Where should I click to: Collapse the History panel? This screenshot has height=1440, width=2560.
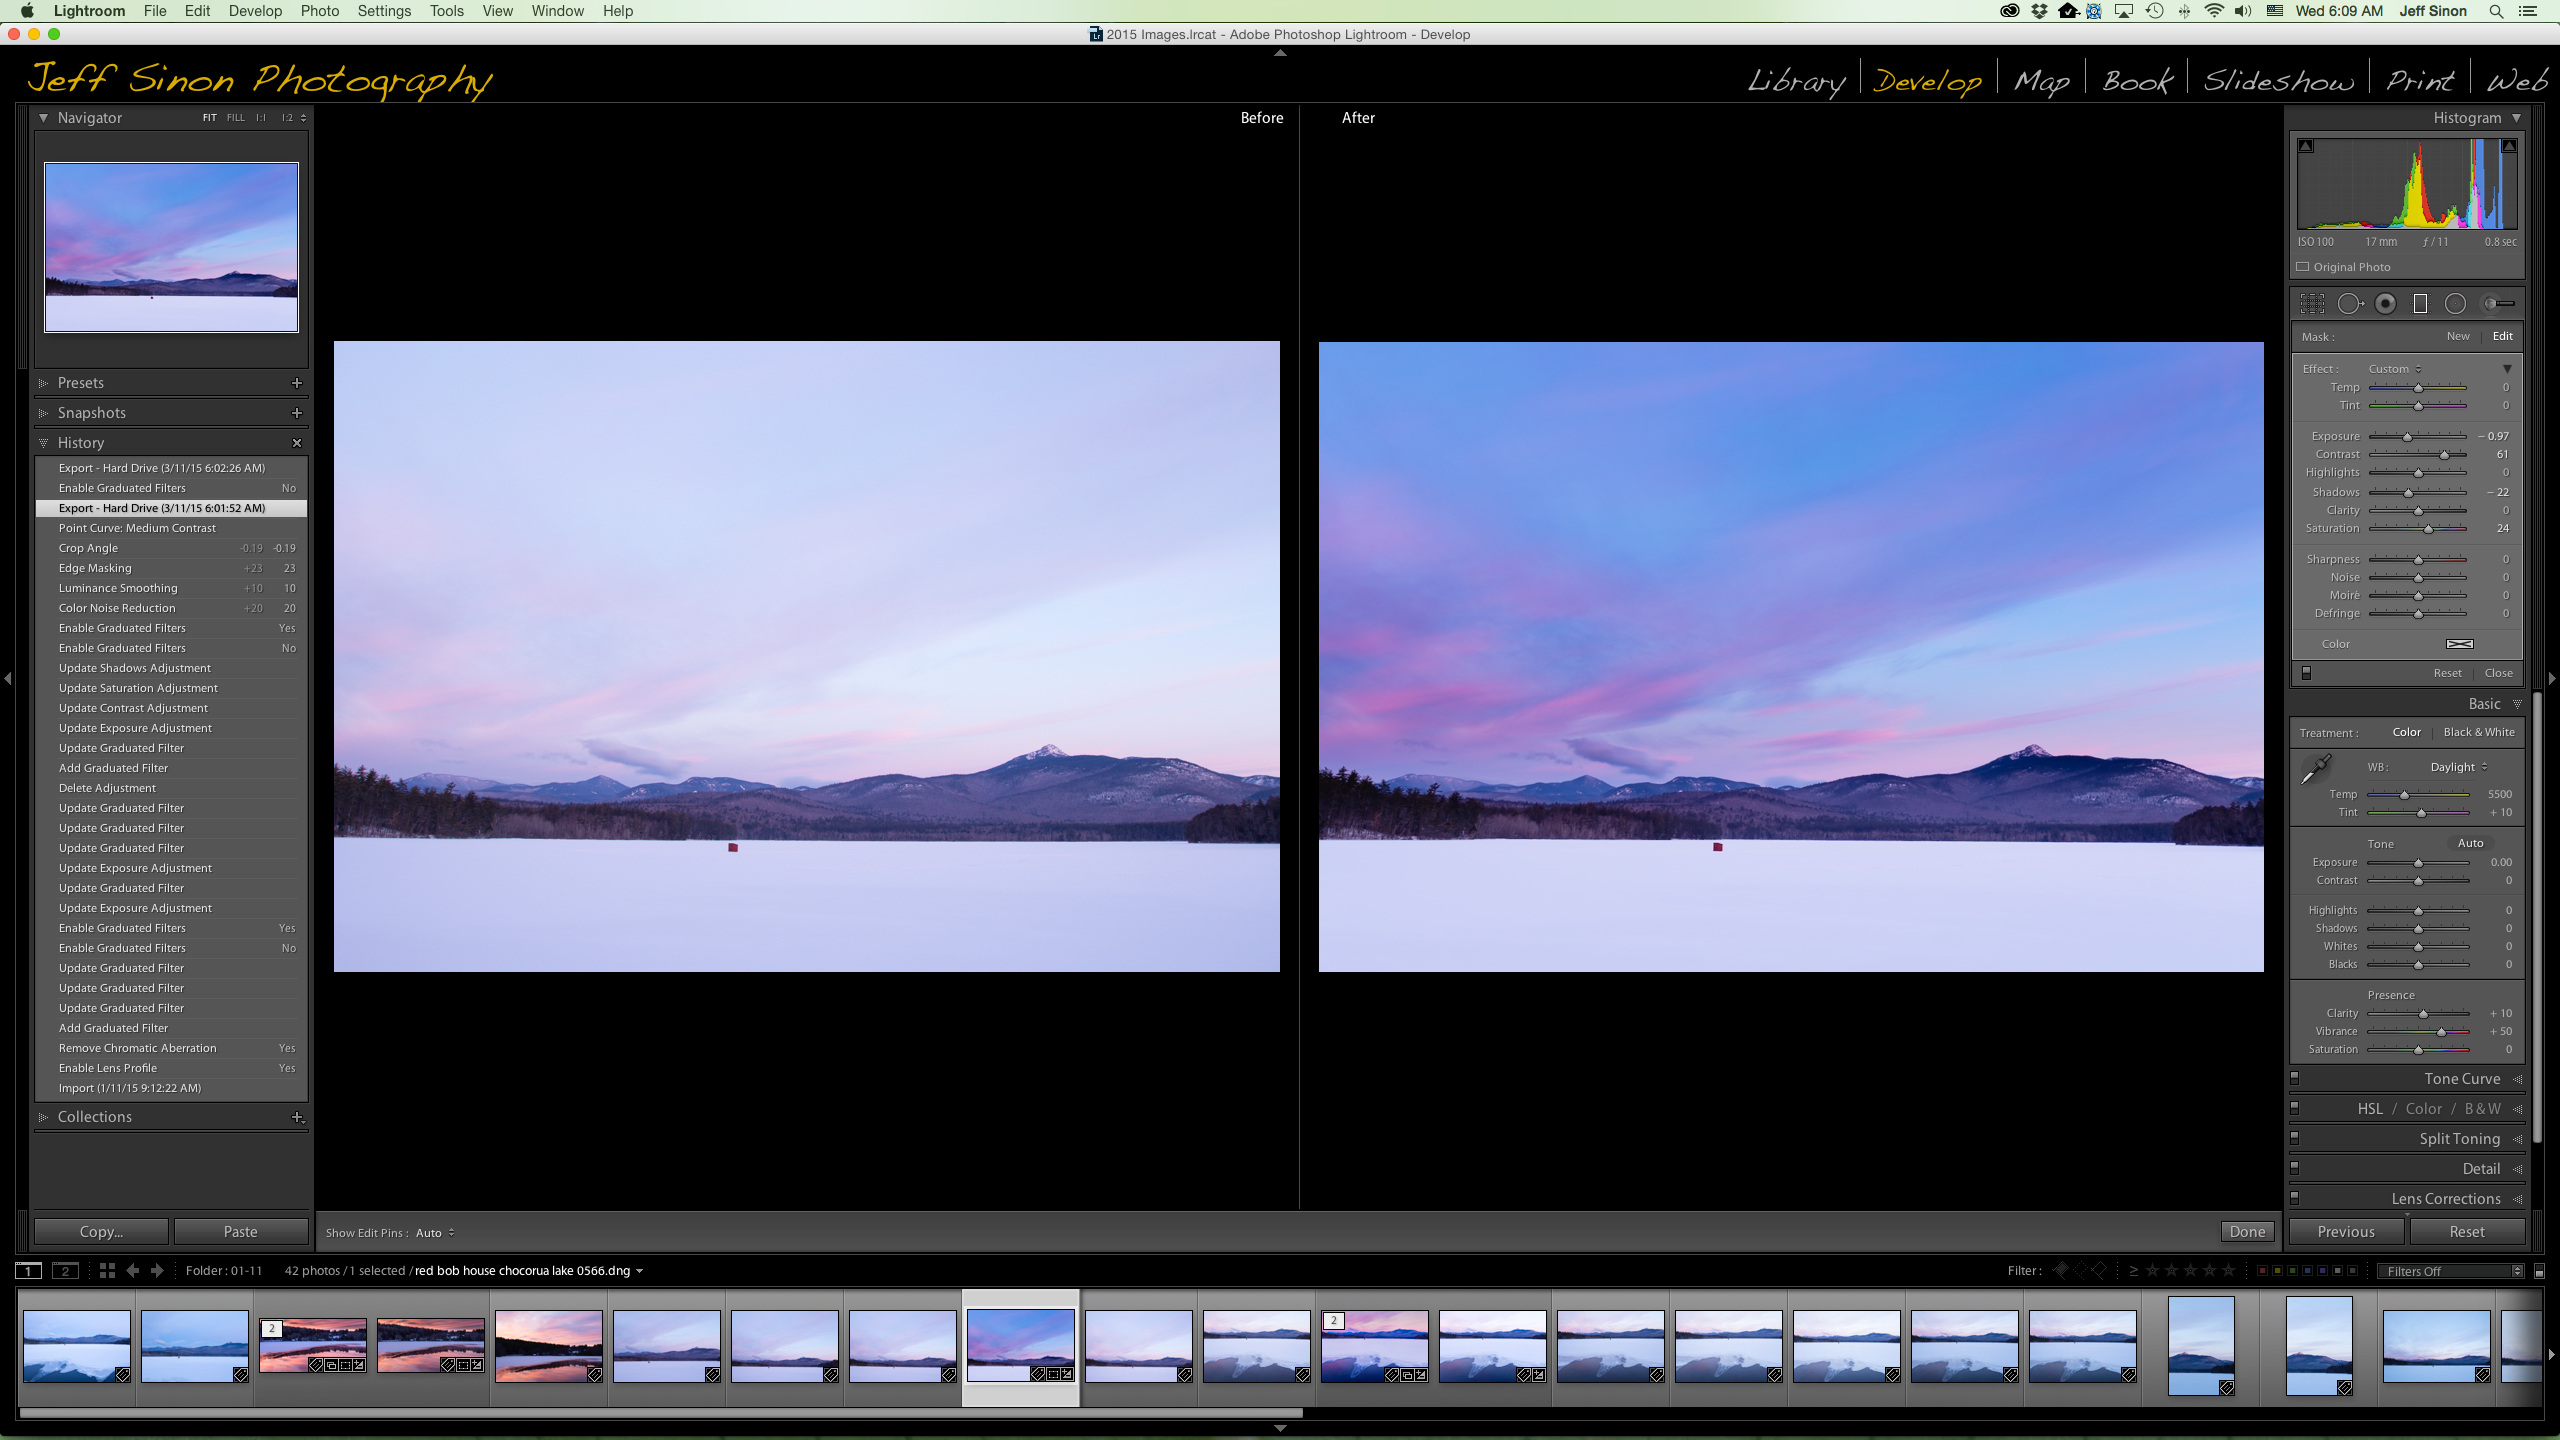(x=43, y=443)
